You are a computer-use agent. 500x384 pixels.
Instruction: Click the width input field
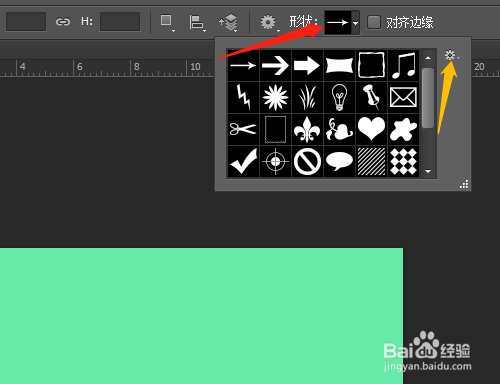tap(26, 22)
